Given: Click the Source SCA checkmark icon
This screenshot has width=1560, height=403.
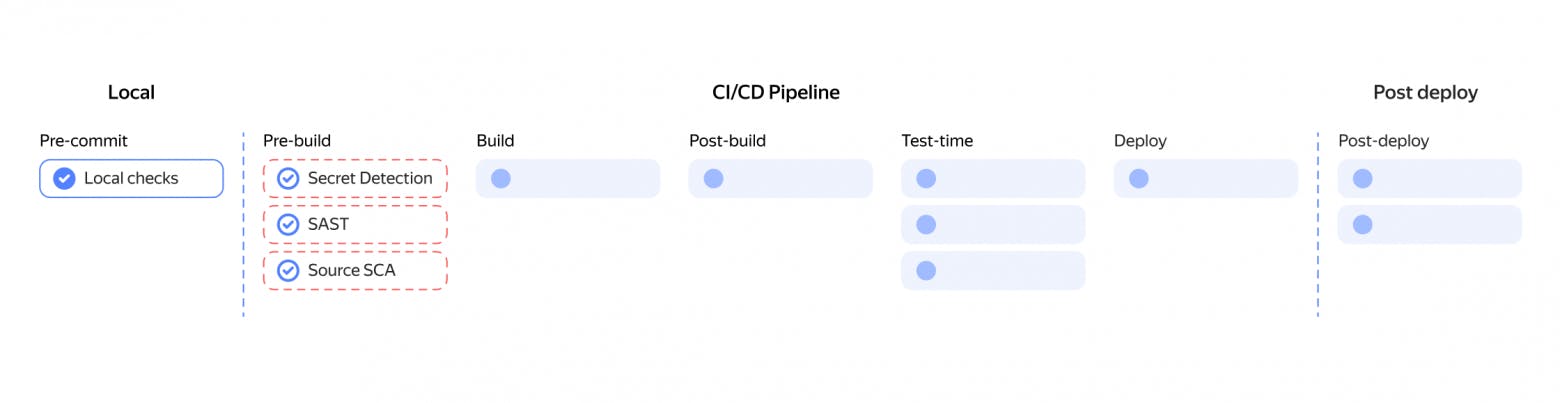Looking at the screenshot, I should click(x=288, y=271).
